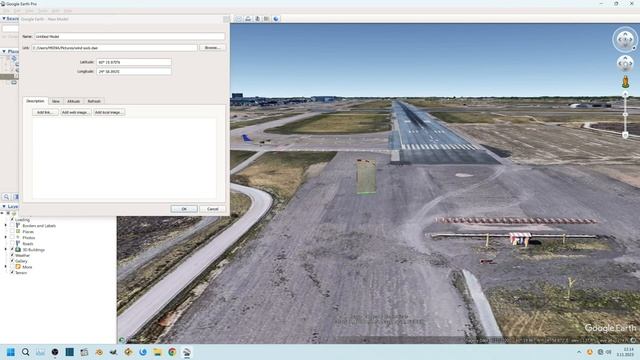Image resolution: width=640 pixels, height=360 pixels.
Task: Open the Windows Start menu
Action: [11, 352]
